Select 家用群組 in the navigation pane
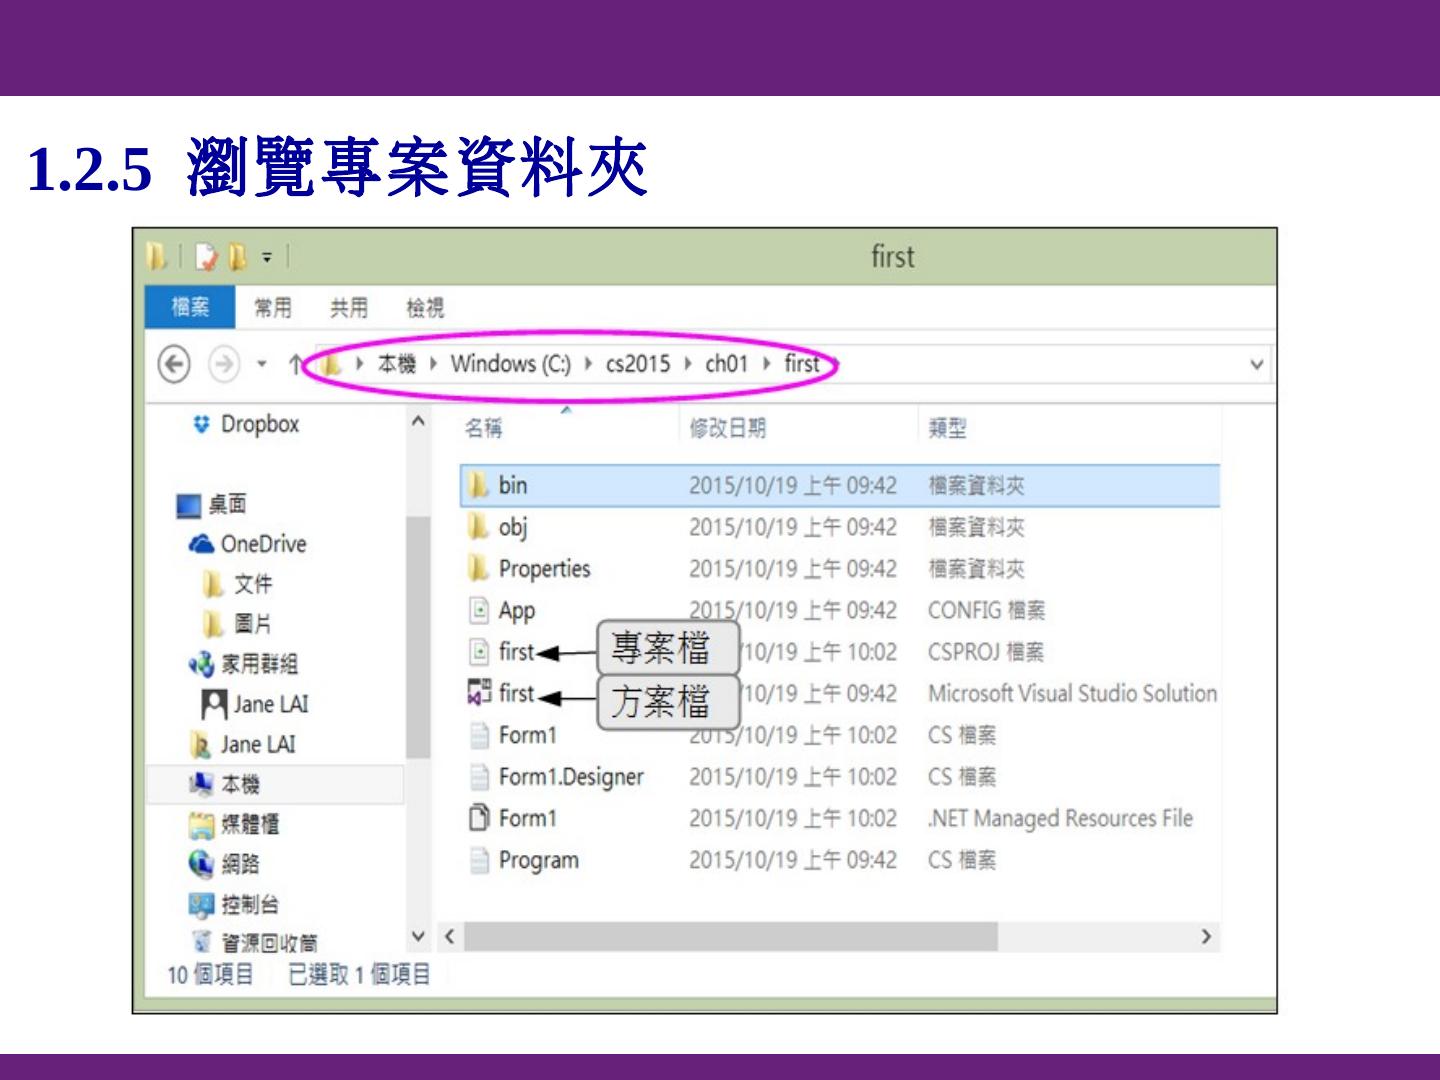 click(259, 664)
